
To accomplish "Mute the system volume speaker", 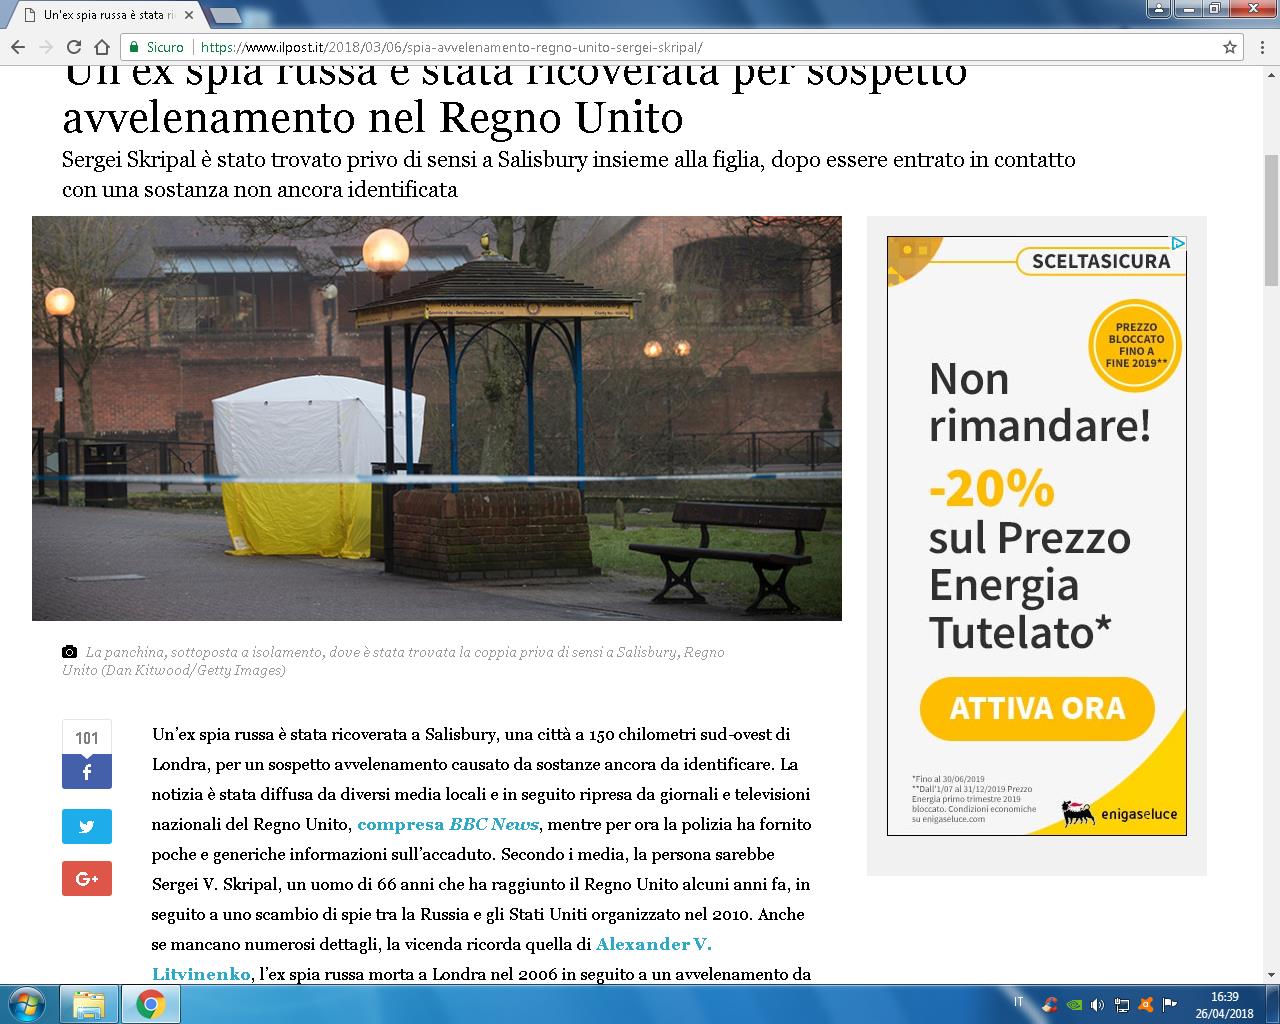I will coord(1097,1004).
